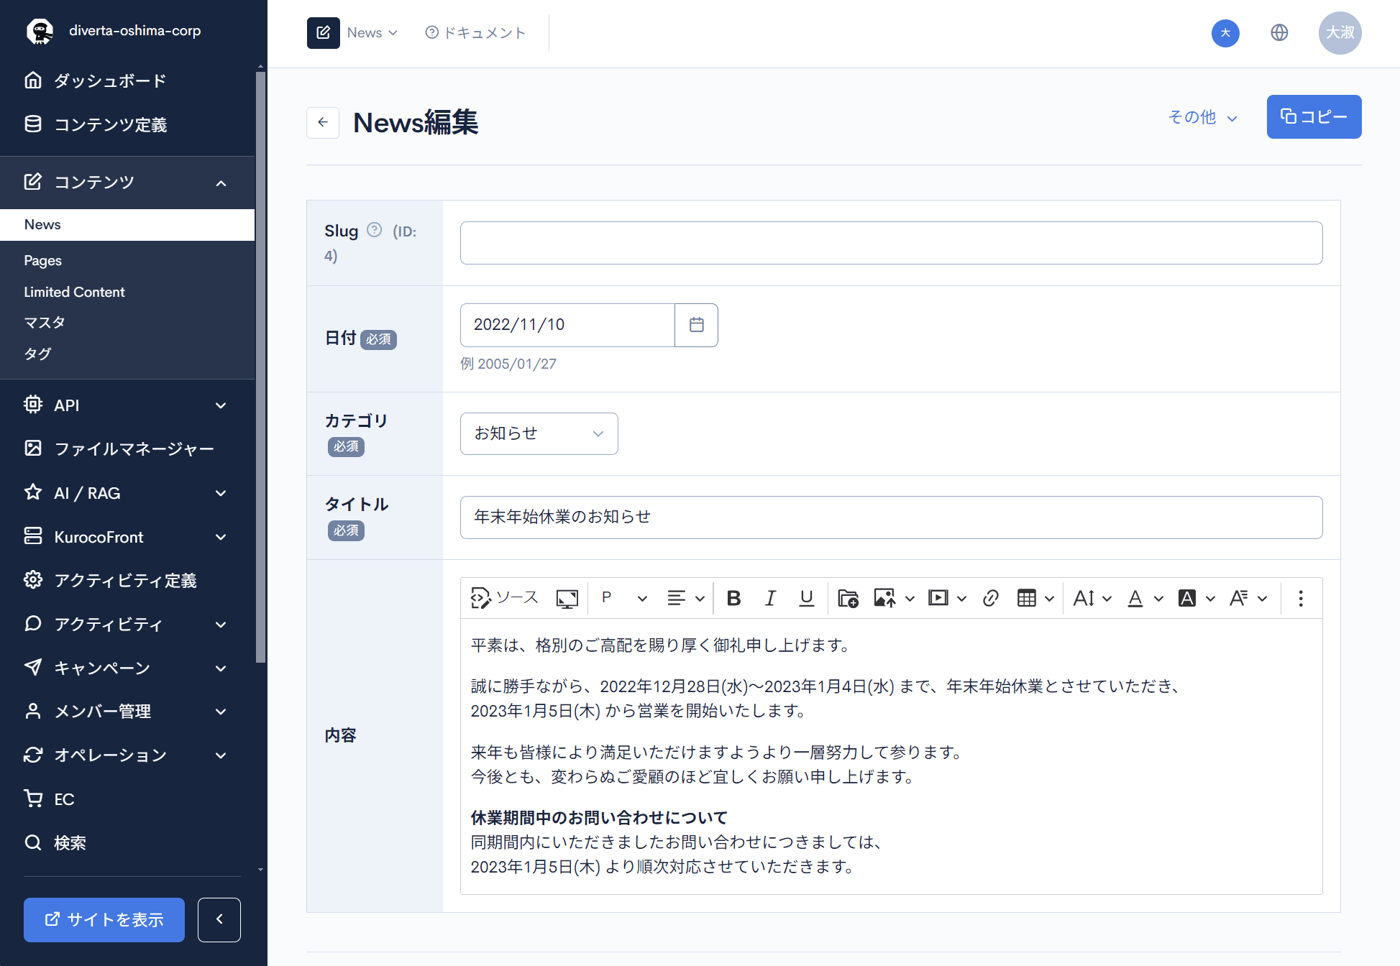Open the file manager folder icon in toolbar
This screenshot has height=966, width=1400.
(848, 598)
